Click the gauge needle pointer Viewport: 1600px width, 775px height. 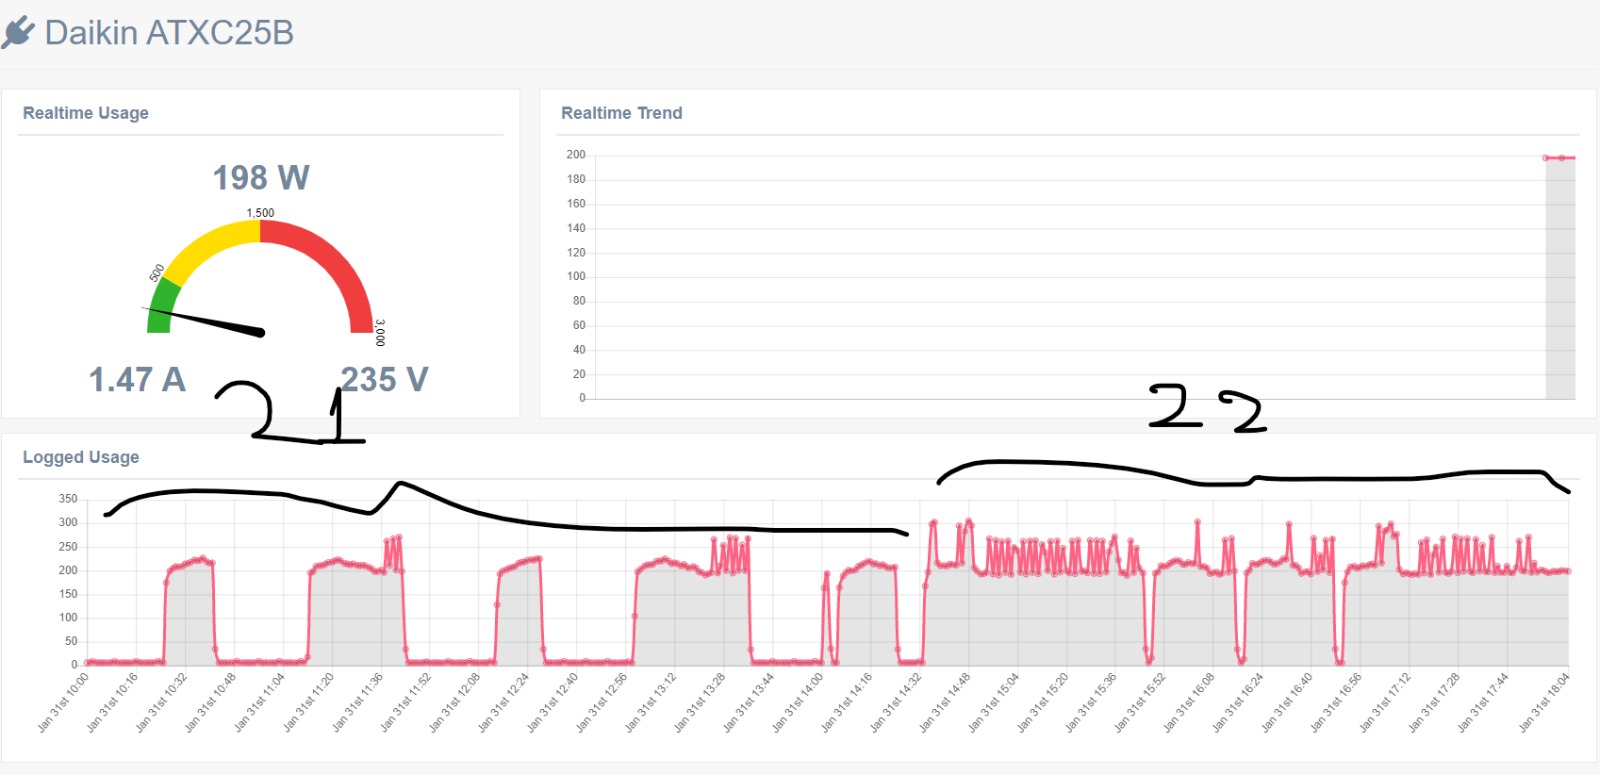tap(205, 320)
